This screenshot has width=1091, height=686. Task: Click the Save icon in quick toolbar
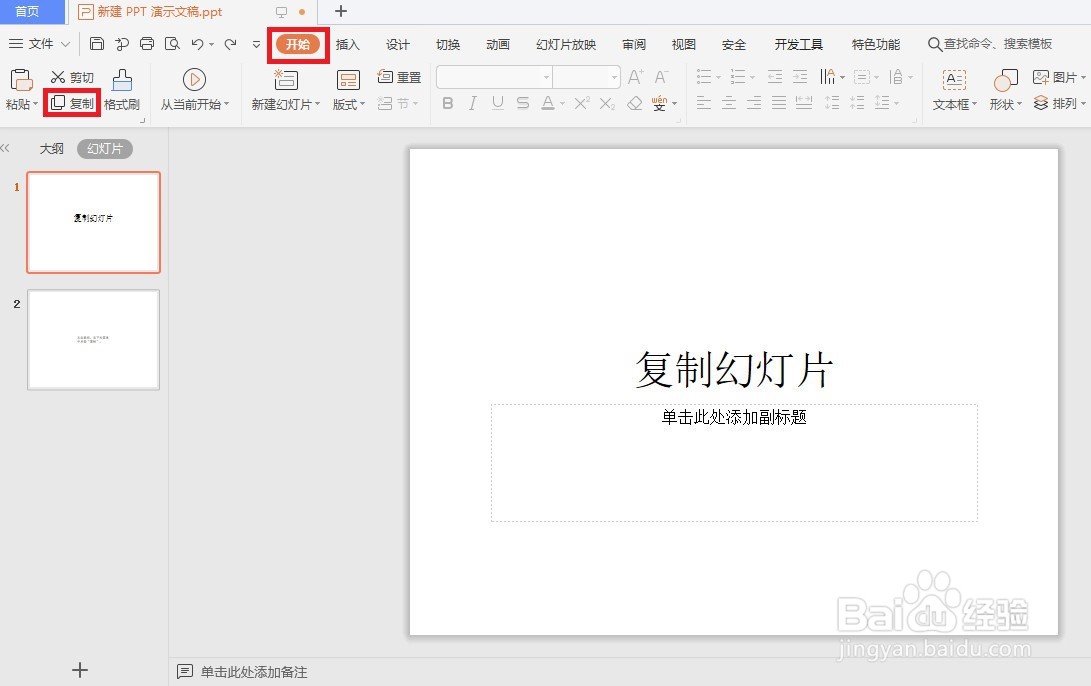(x=97, y=44)
